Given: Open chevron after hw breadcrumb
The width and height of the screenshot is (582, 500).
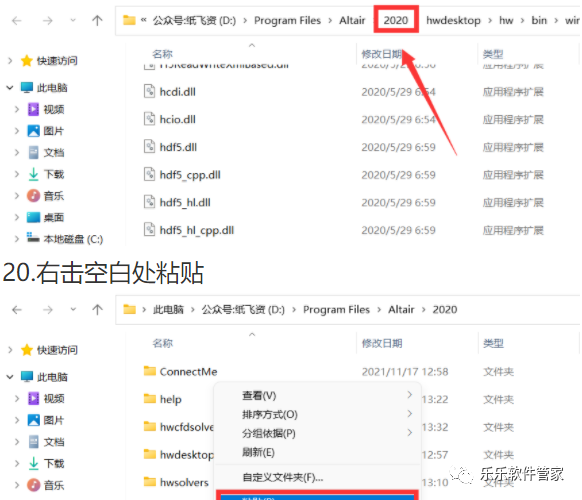Looking at the screenshot, I should 522,21.
